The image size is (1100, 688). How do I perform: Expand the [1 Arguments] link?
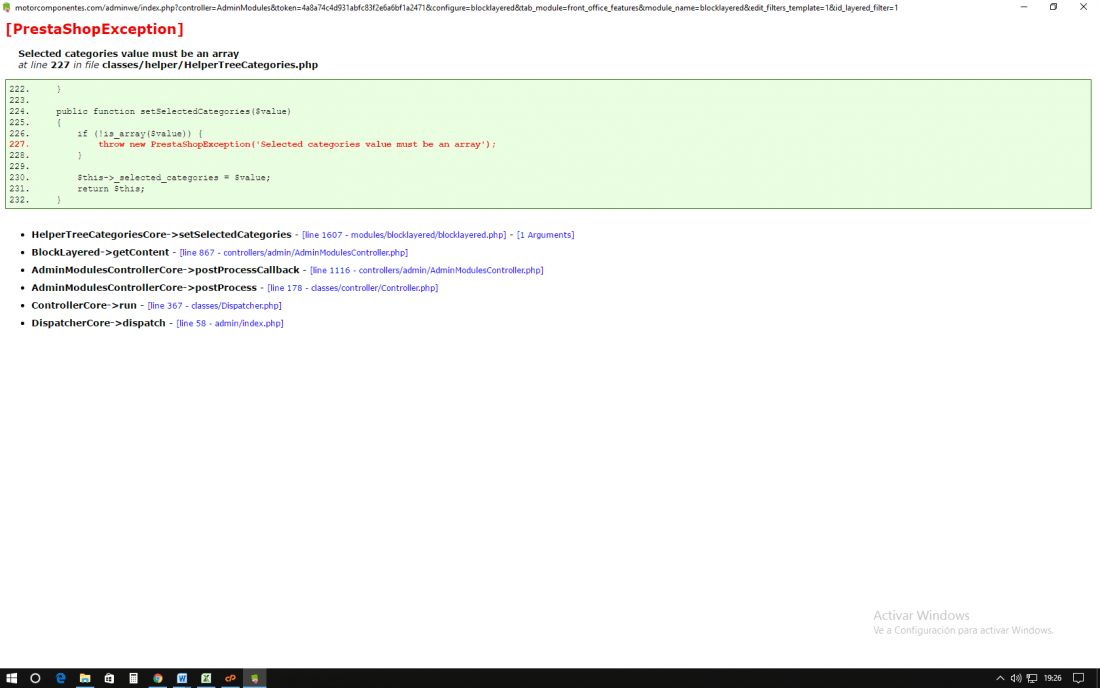(545, 235)
